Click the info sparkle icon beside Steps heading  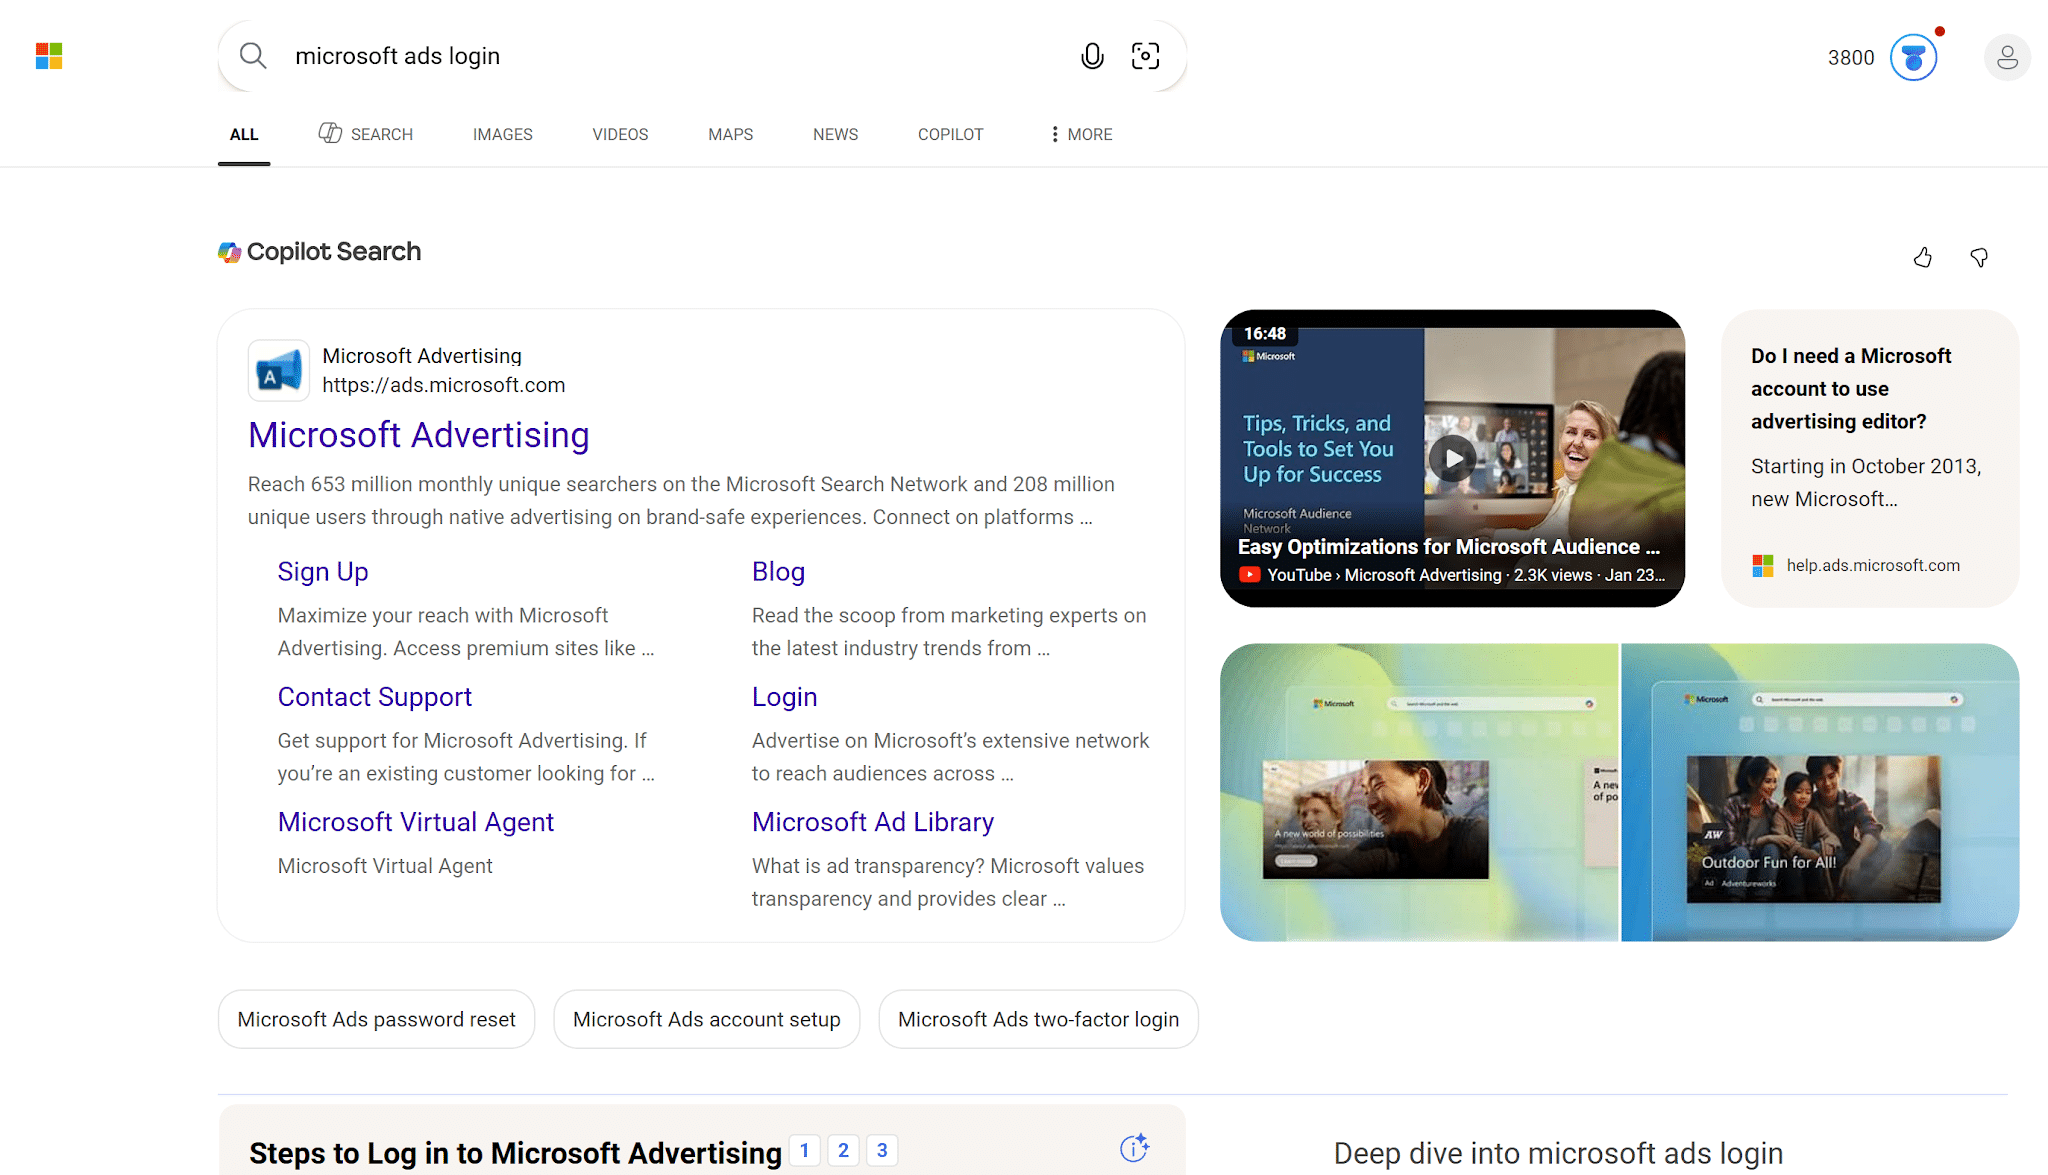(x=1134, y=1148)
